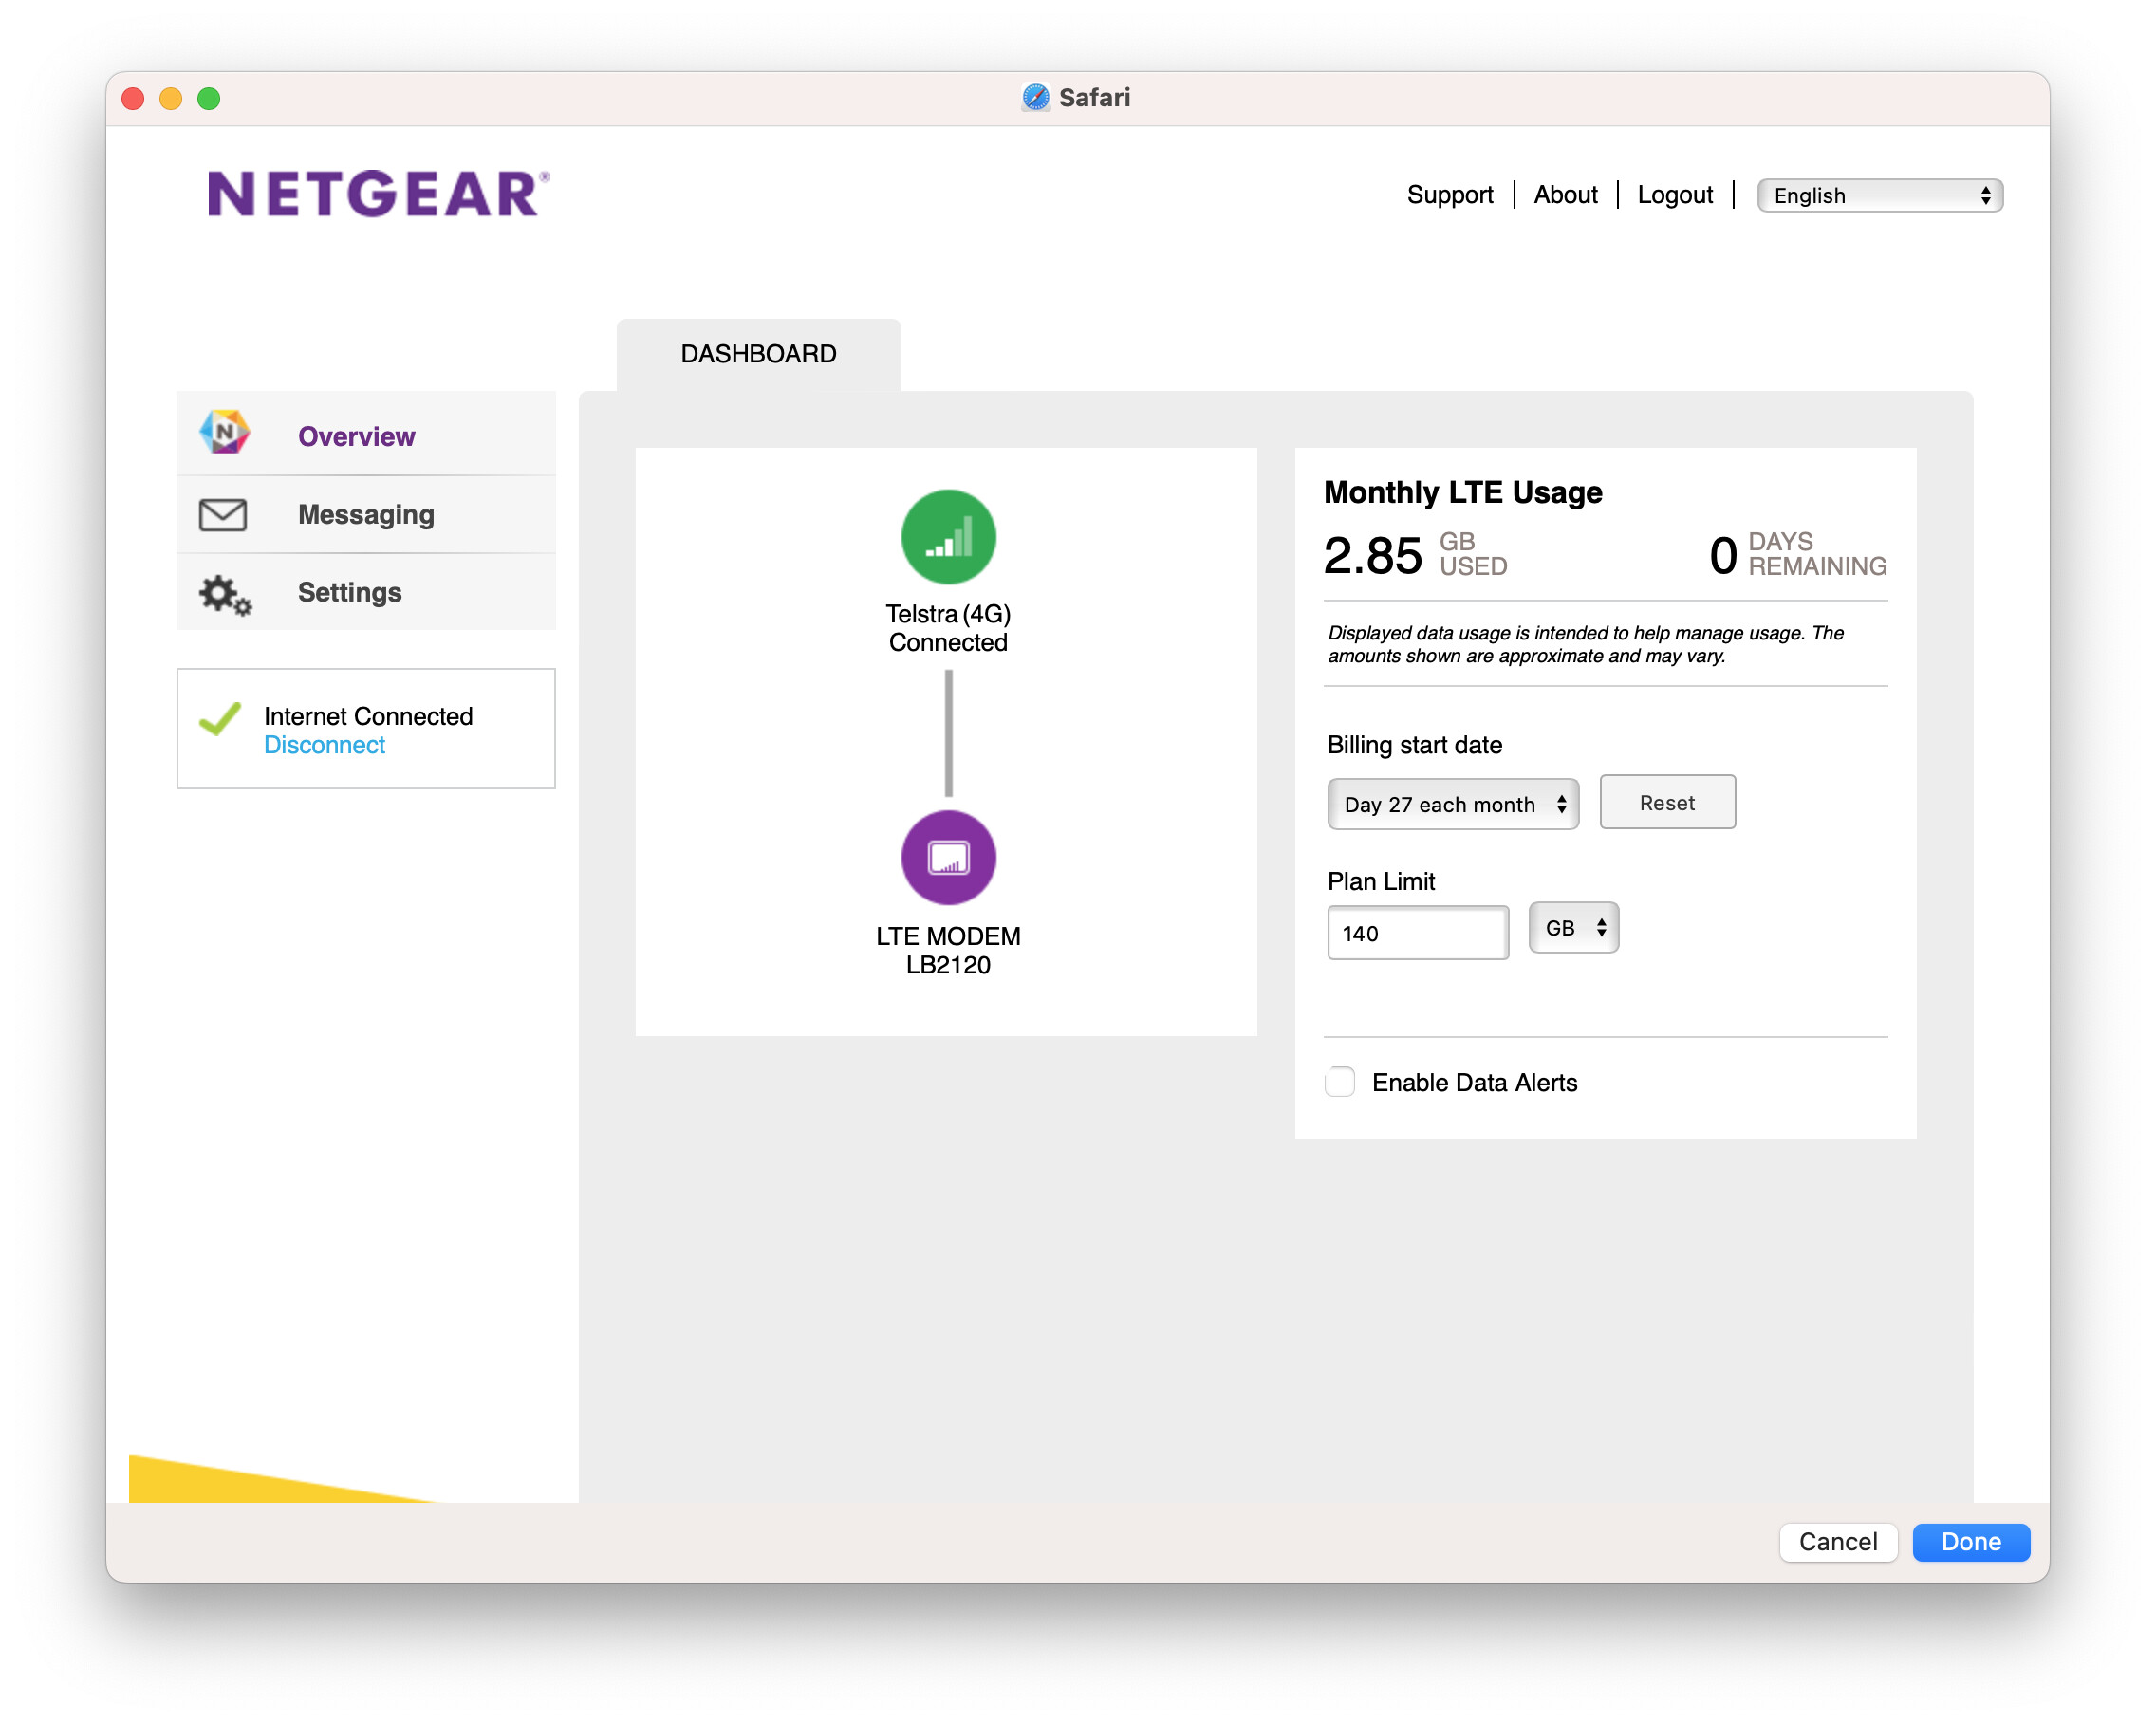This screenshot has height=1723, width=2156.
Task: Click the red close window button
Action: [x=133, y=98]
